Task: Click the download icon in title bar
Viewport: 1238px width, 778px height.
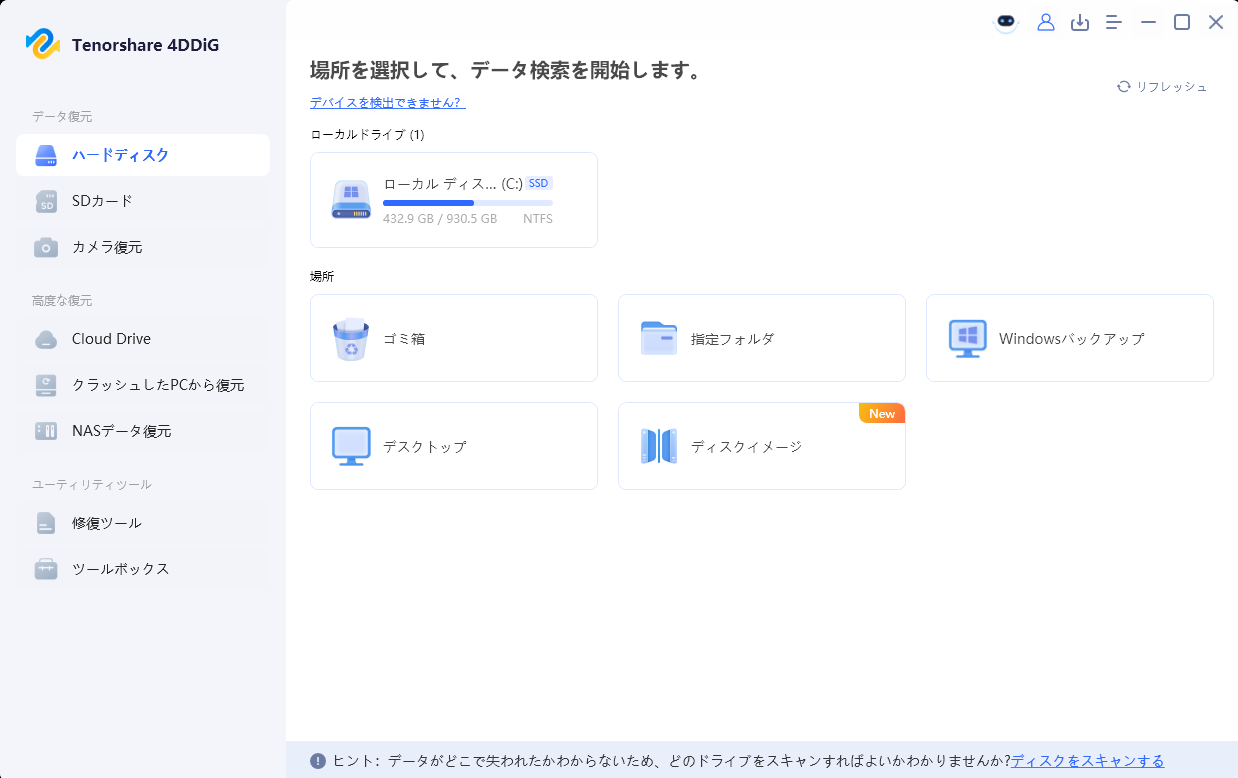Action: [1080, 22]
